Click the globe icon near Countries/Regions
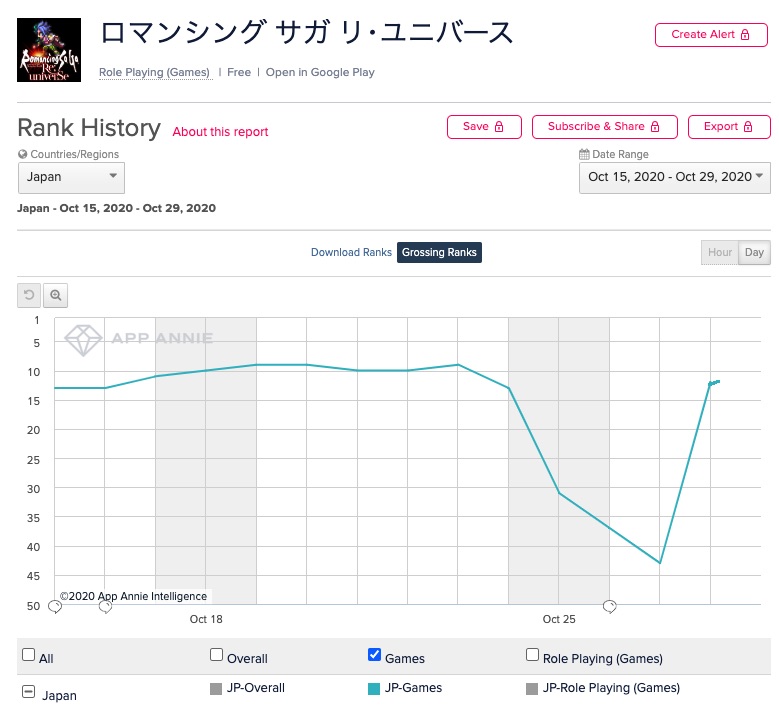This screenshot has width=779, height=706. click(23, 155)
